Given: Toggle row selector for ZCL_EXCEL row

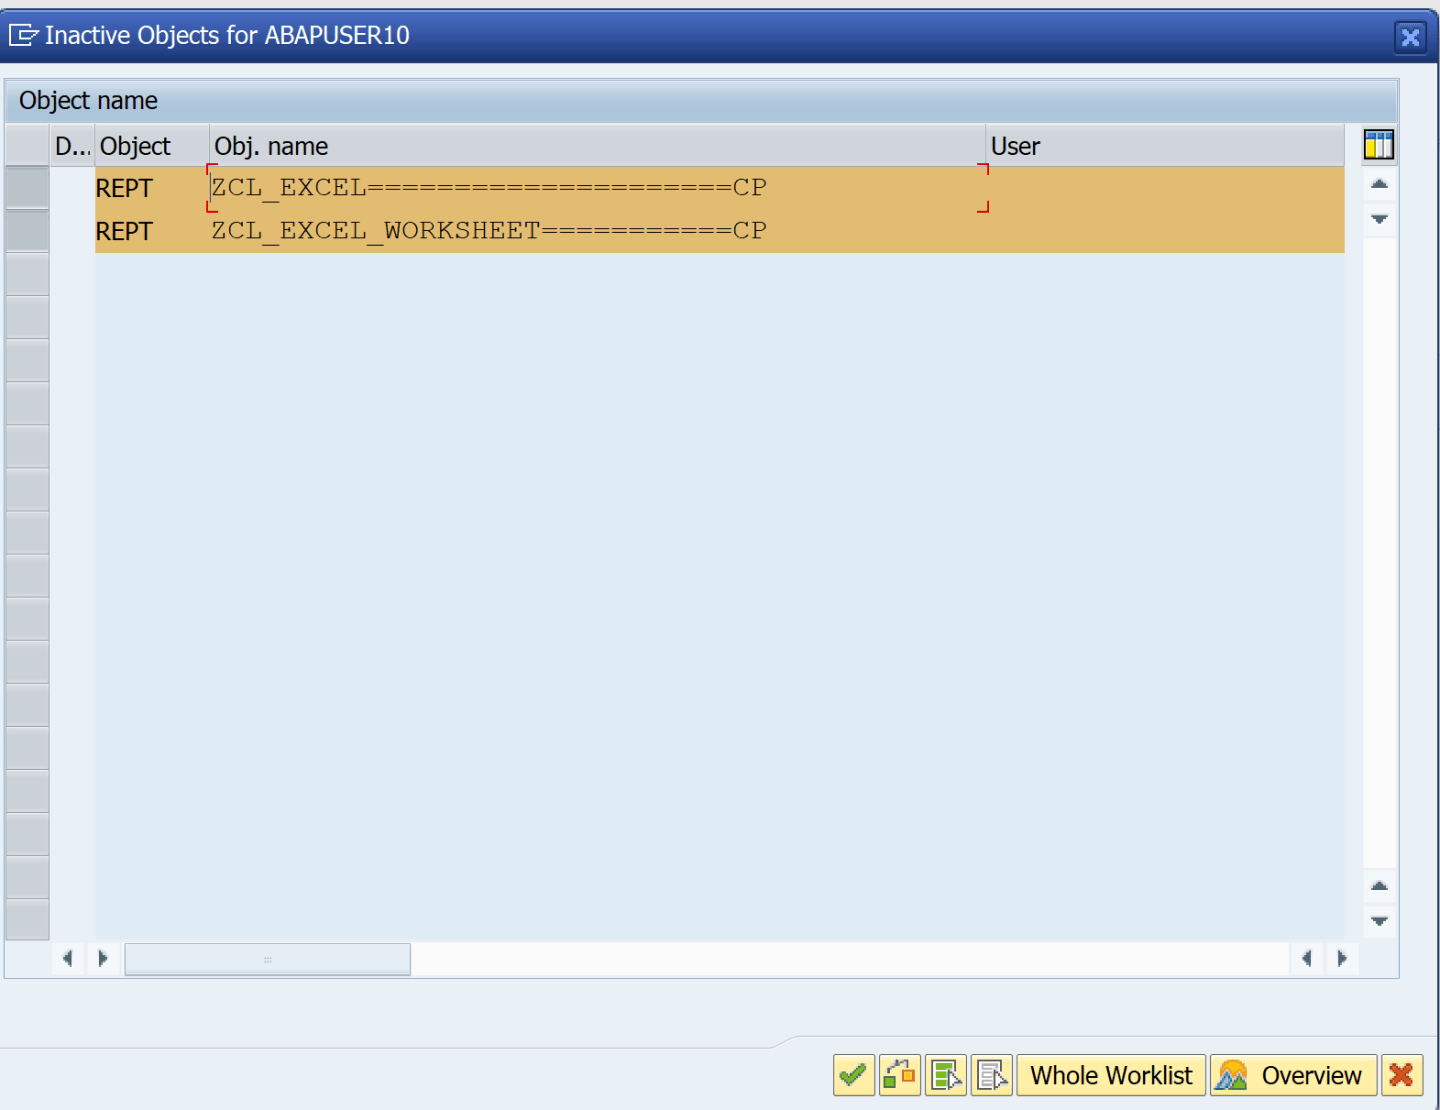Looking at the screenshot, I should click(x=27, y=188).
